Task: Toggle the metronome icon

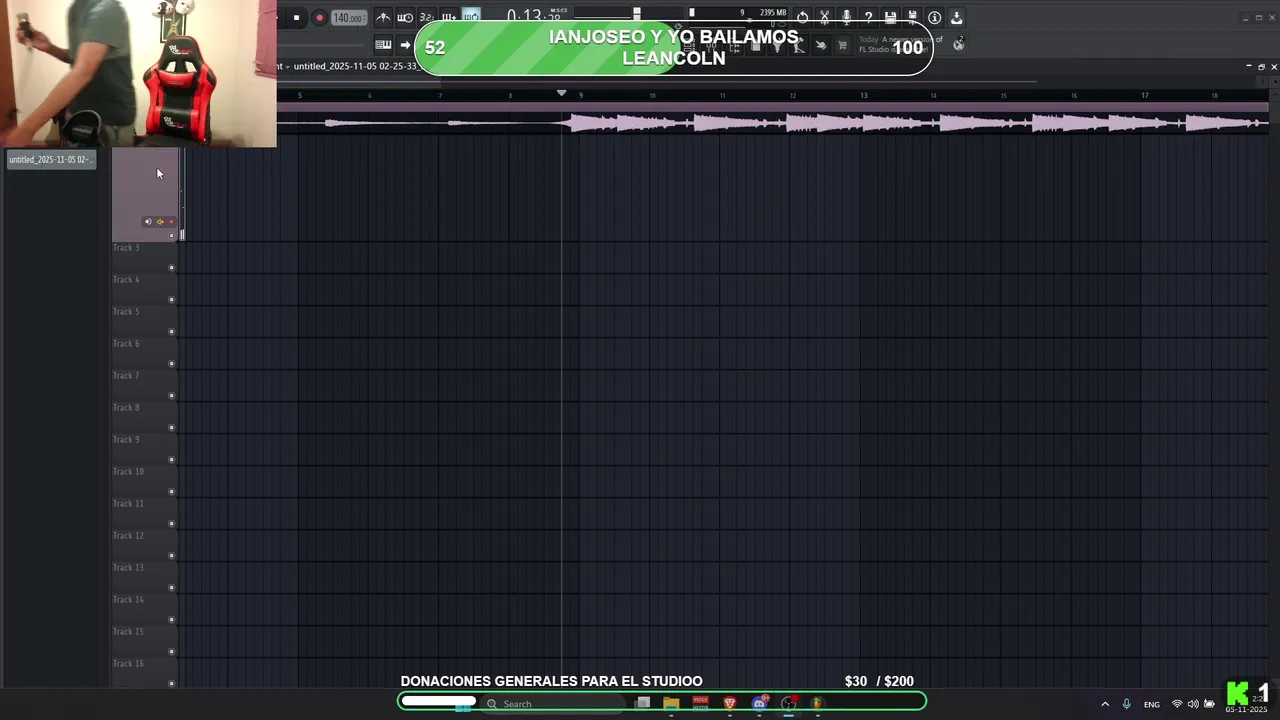Action: pos(383,18)
